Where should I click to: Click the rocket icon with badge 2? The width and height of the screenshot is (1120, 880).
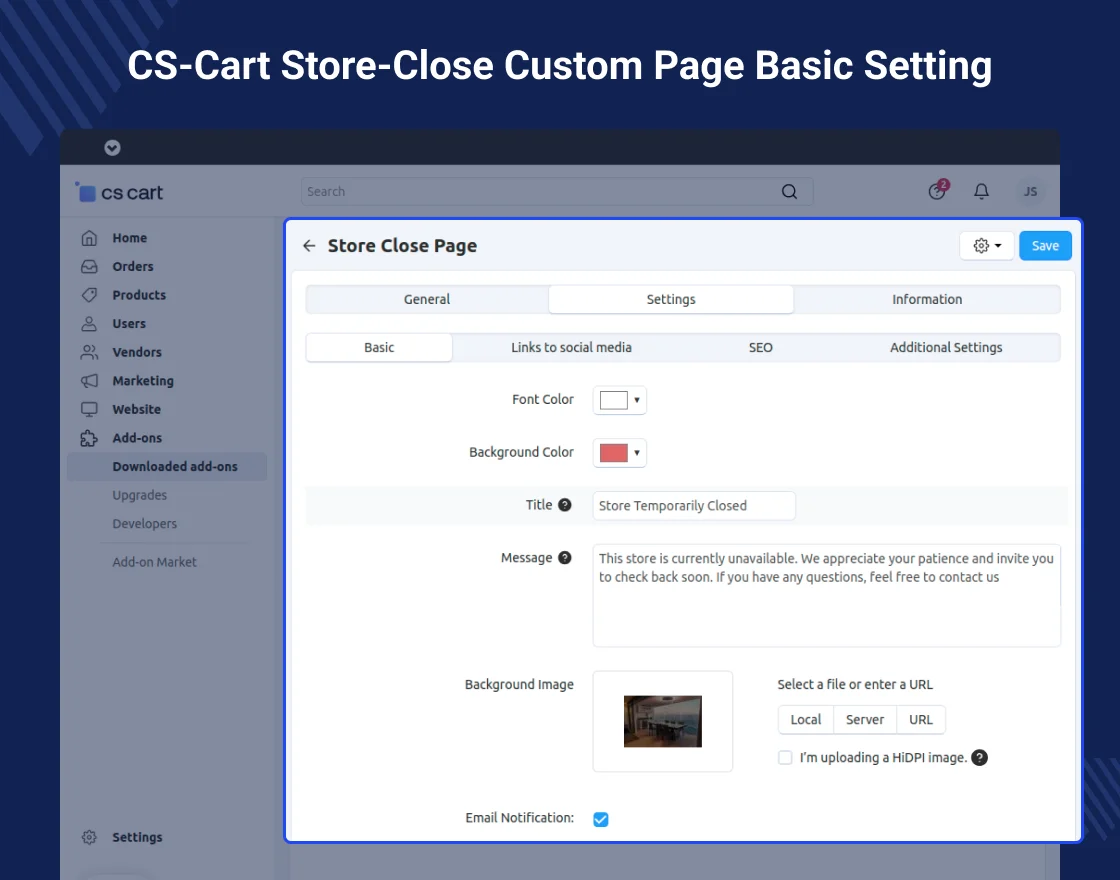[937, 191]
